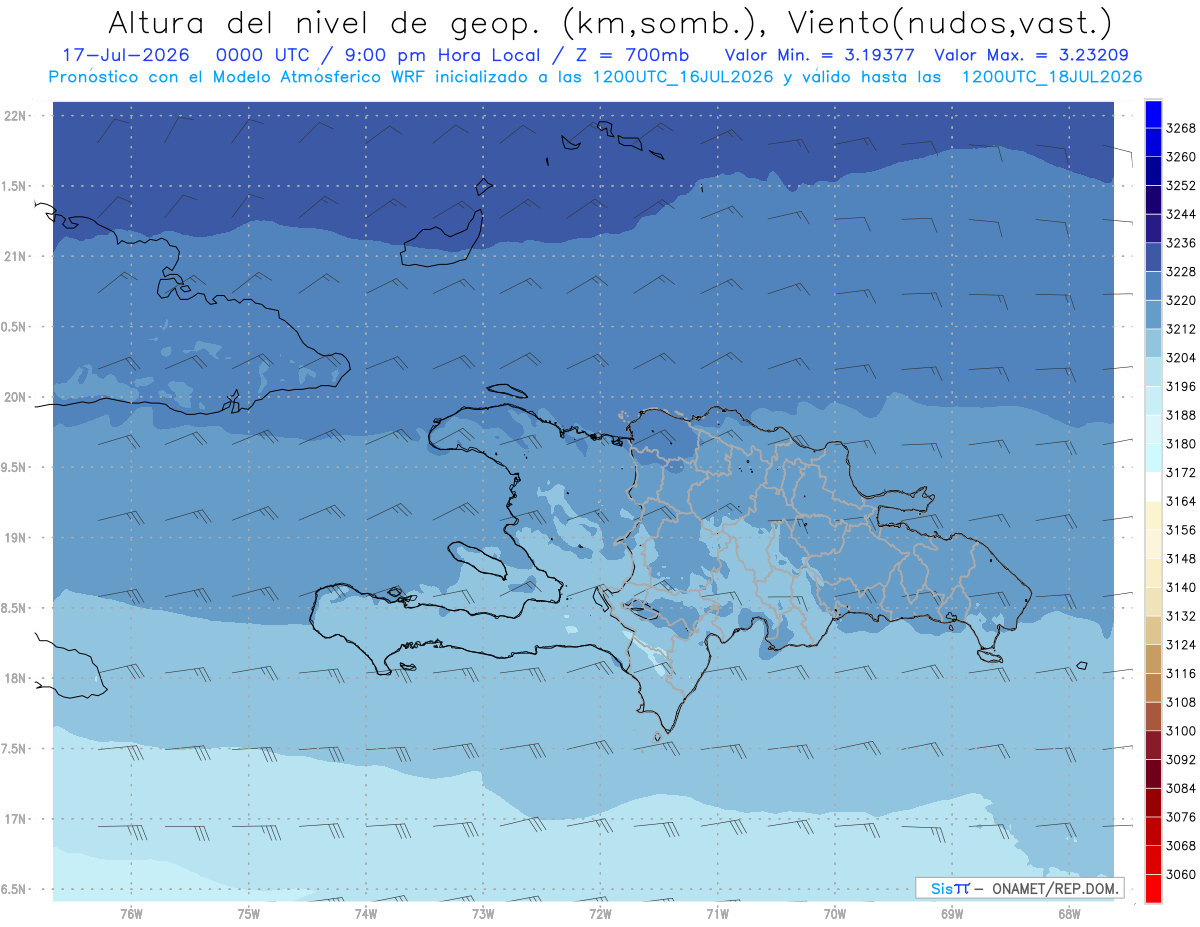This screenshot has height=927, width=1200.
Task: Click the bright blue swatch above 3268
Action: click(1153, 114)
